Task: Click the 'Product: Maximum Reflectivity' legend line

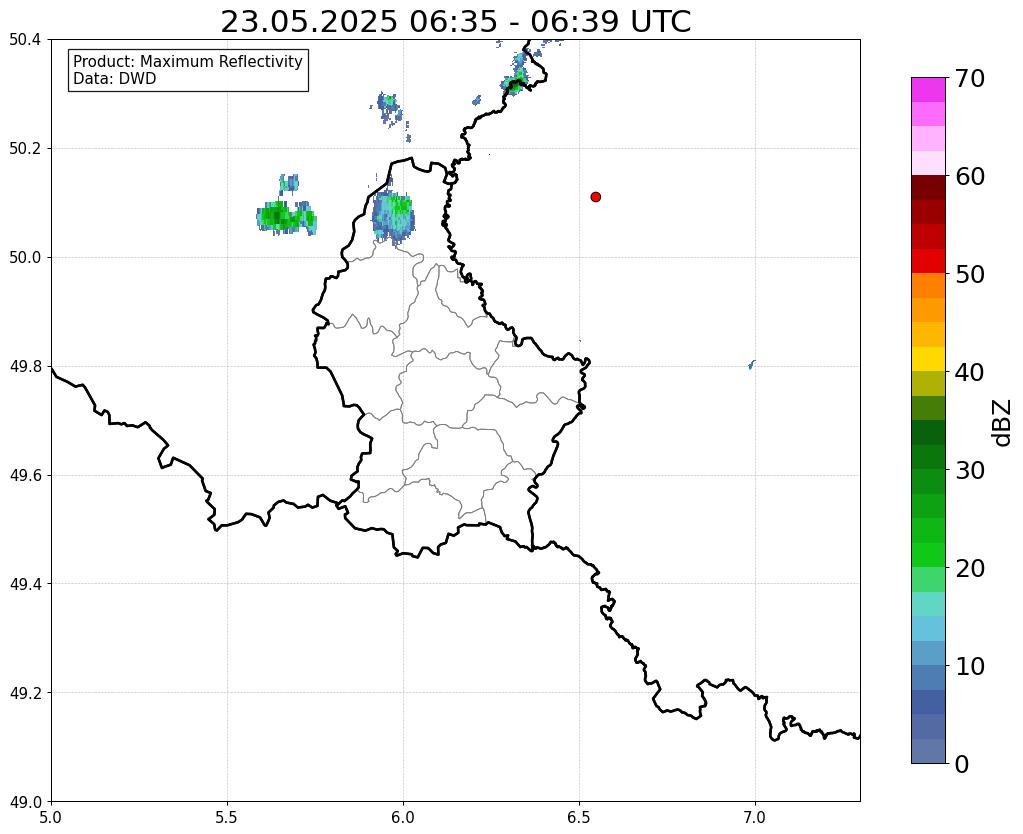Action: pos(188,61)
